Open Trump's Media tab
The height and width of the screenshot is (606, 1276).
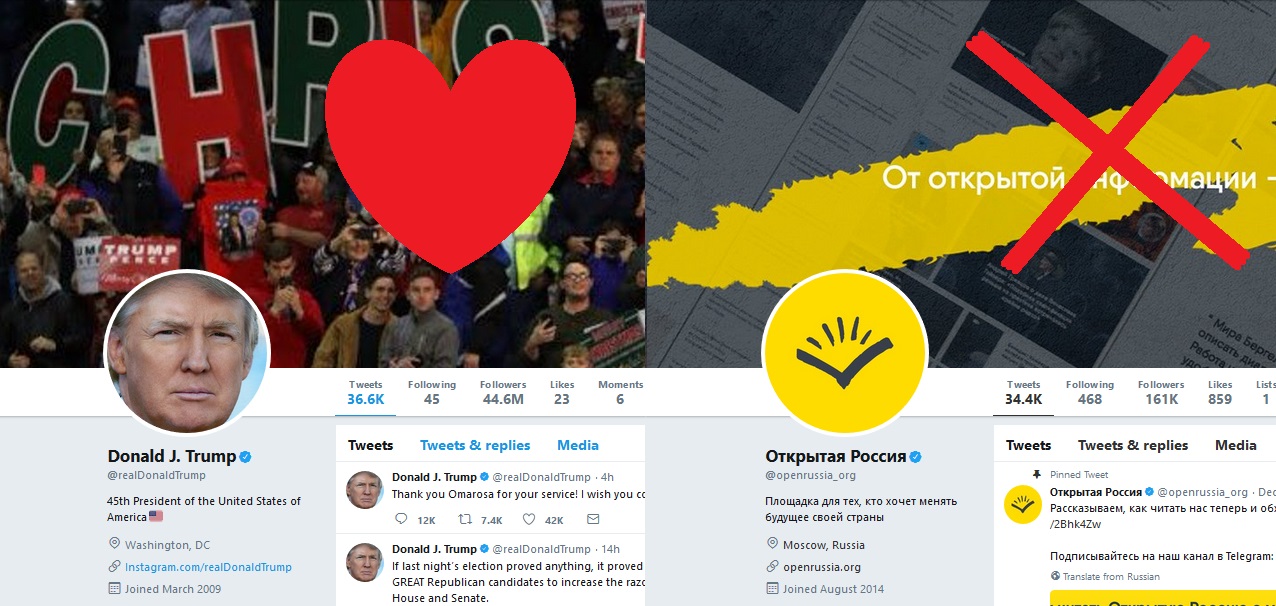[x=578, y=445]
